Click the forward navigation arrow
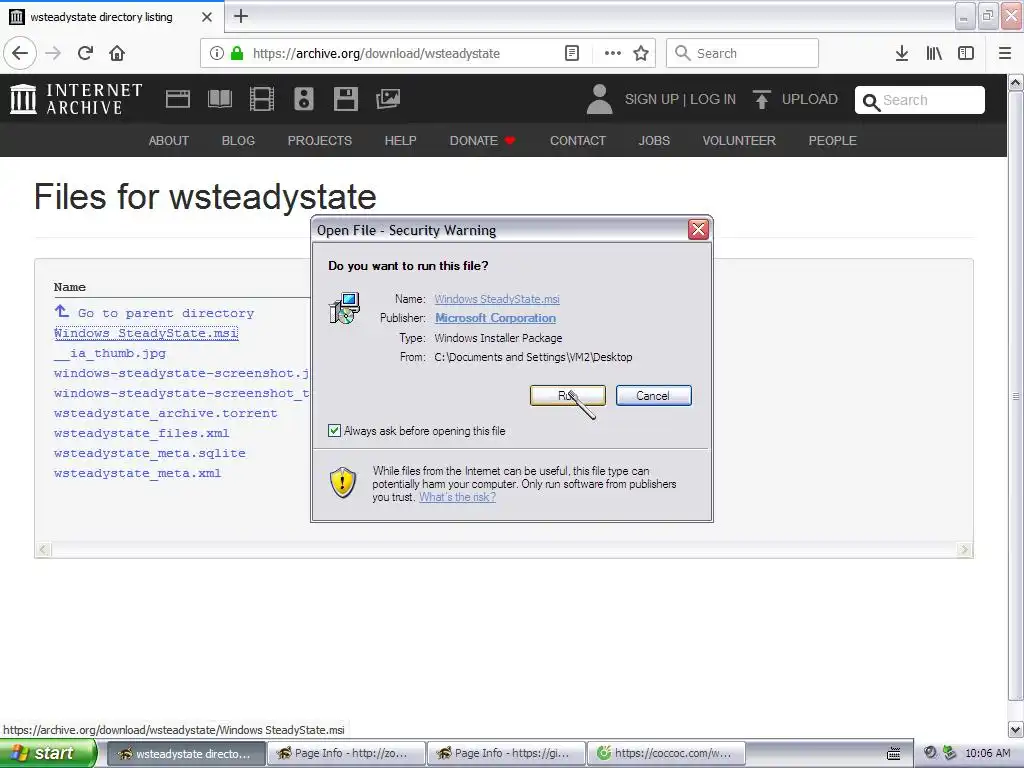The image size is (1024, 768). [x=53, y=53]
